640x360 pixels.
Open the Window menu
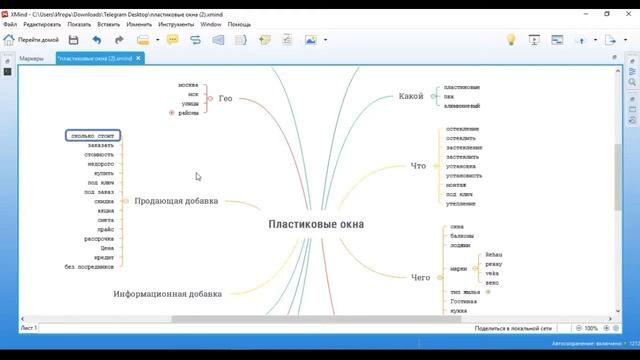[x=211, y=24]
